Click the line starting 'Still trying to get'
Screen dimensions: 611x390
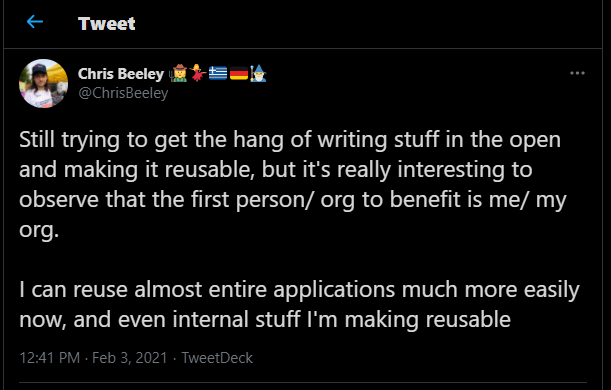290,140
